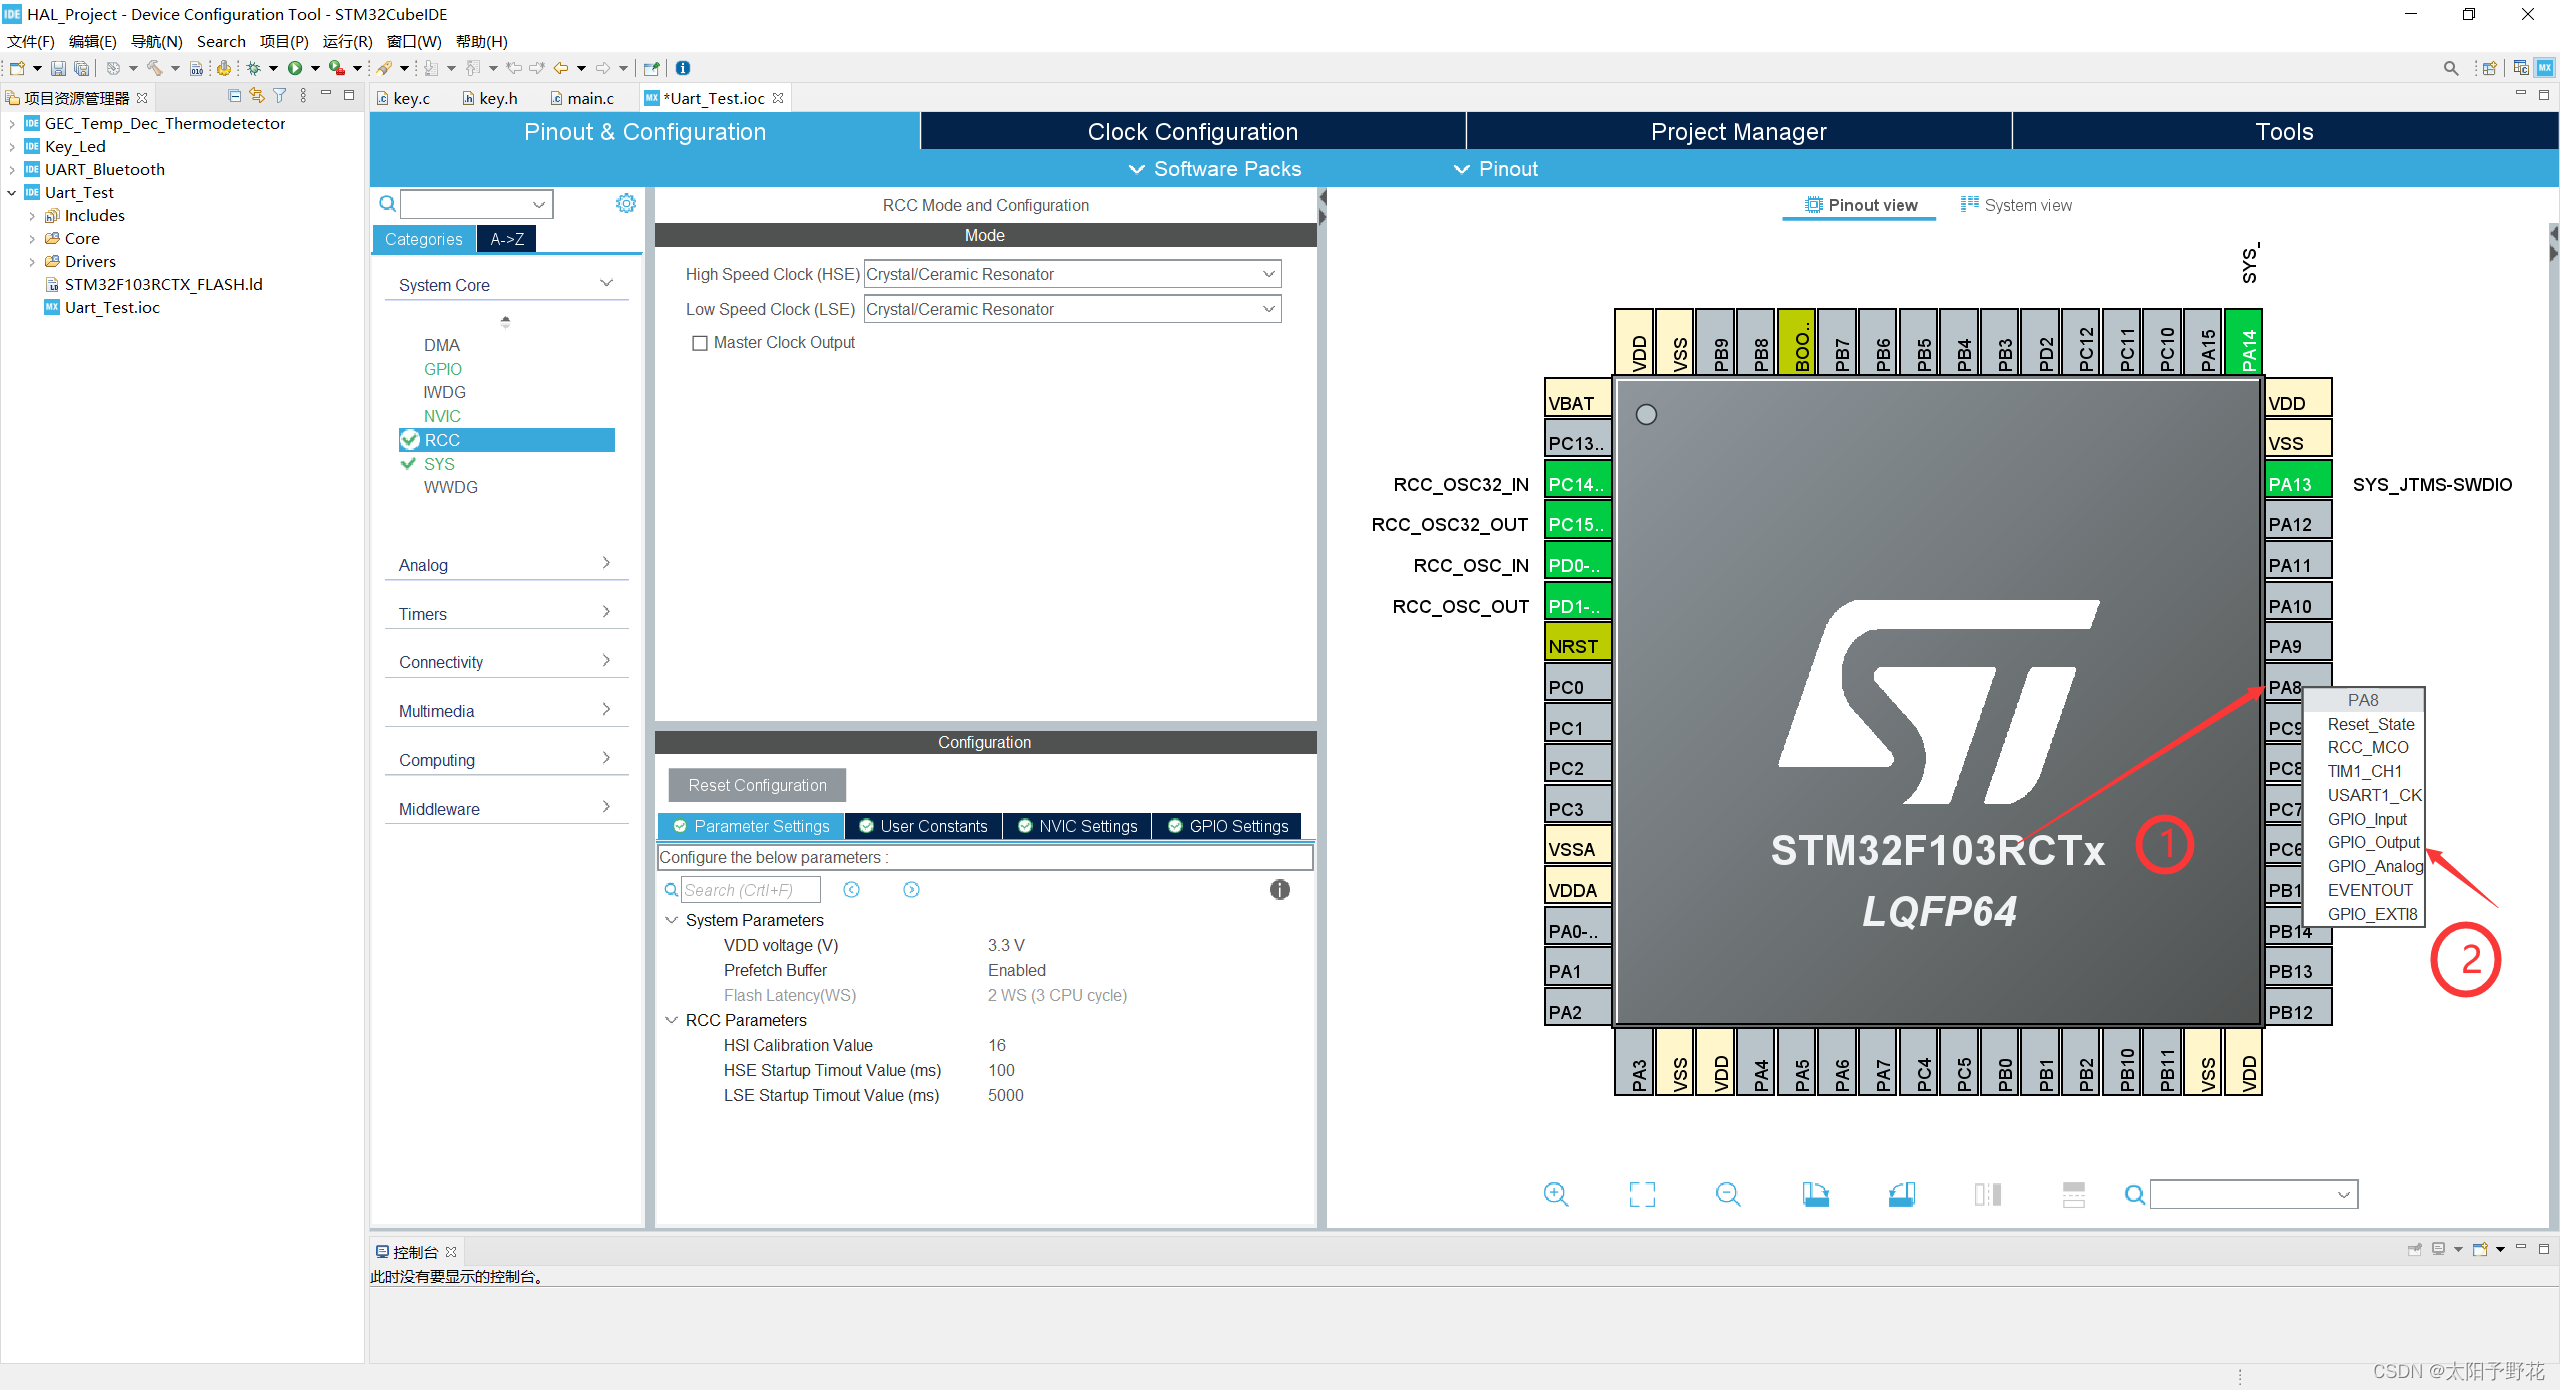Image resolution: width=2560 pixels, height=1390 pixels.
Task: Click the Reset Configuration button
Action: click(x=756, y=784)
